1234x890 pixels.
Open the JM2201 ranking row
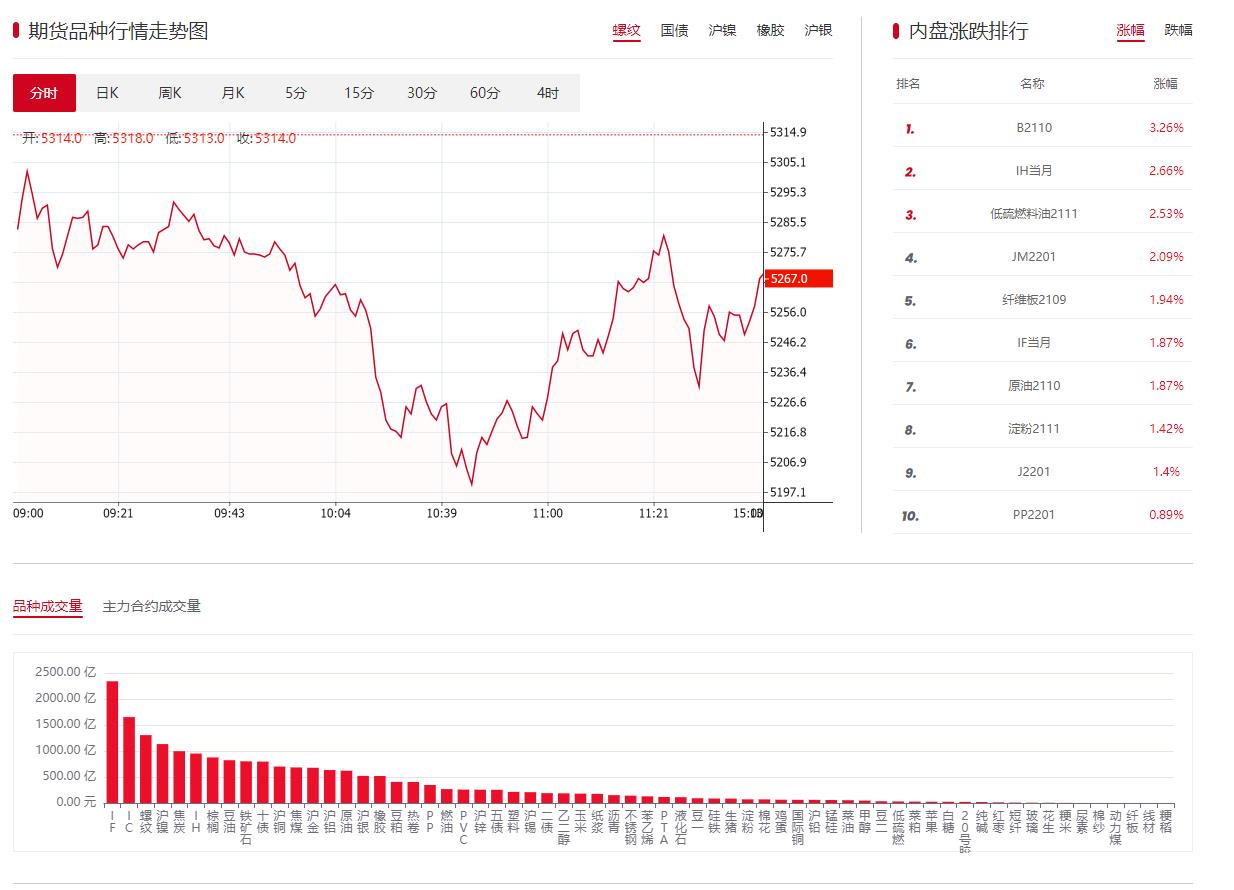coord(1033,257)
